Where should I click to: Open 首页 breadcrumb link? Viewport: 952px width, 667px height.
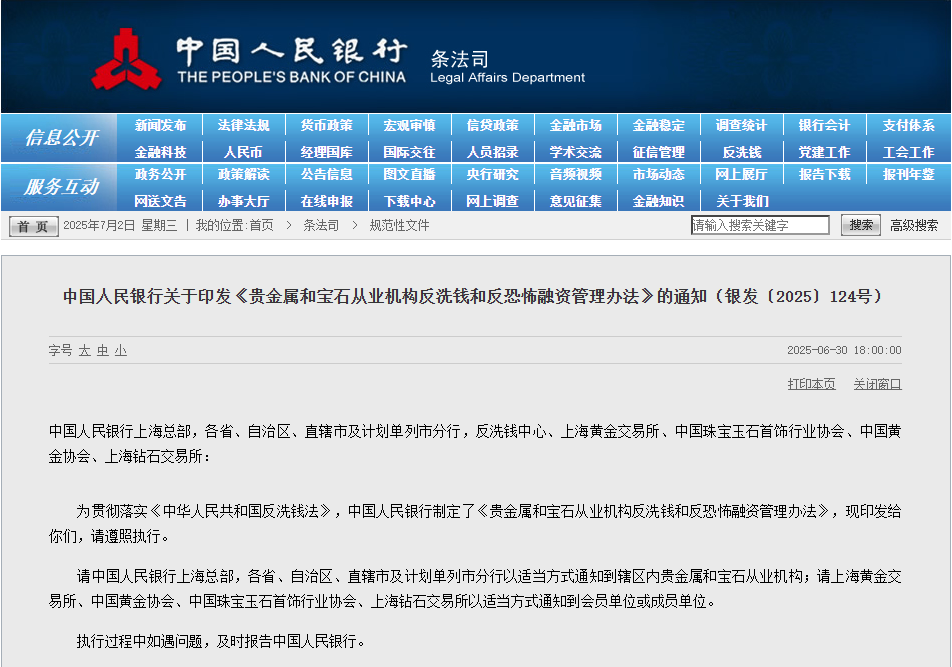point(261,225)
